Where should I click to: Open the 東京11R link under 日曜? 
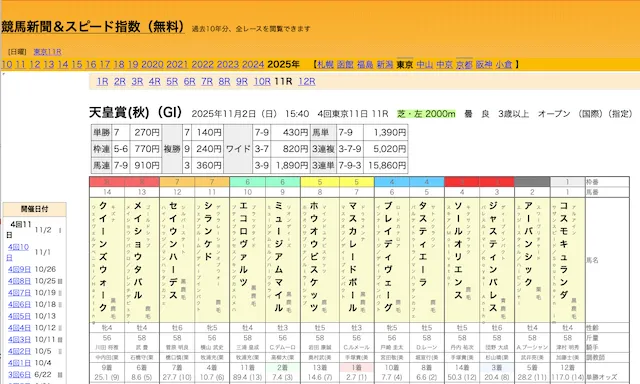pos(47,52)
